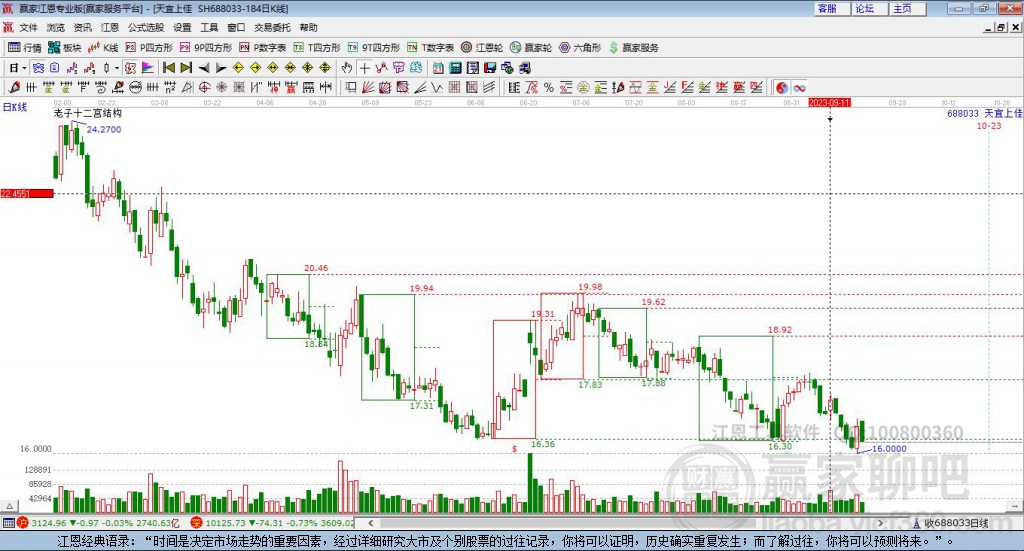Click the 老子十二宫结构 label

coord(88,113)
